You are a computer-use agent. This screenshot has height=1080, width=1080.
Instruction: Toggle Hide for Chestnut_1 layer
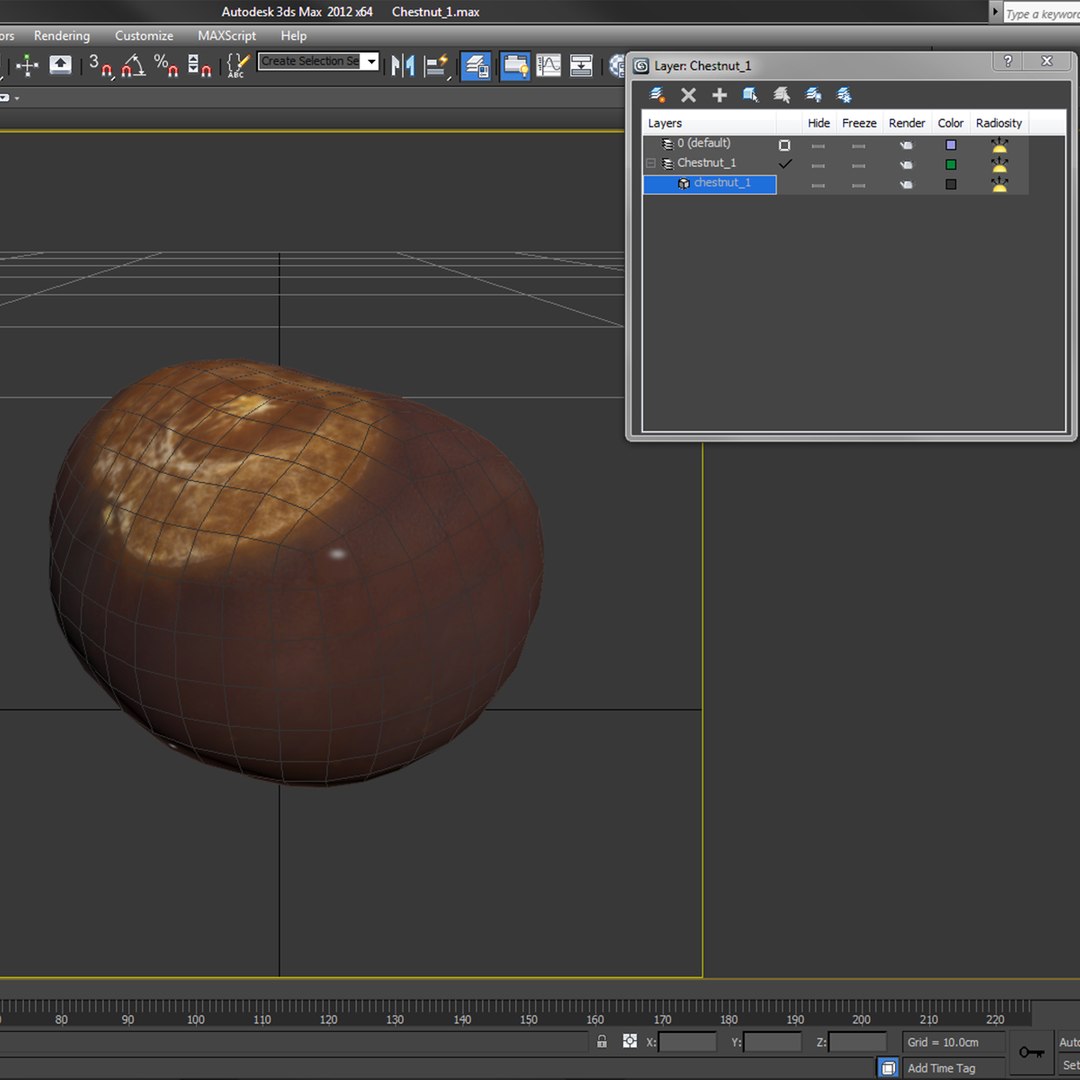click(818, 165)
